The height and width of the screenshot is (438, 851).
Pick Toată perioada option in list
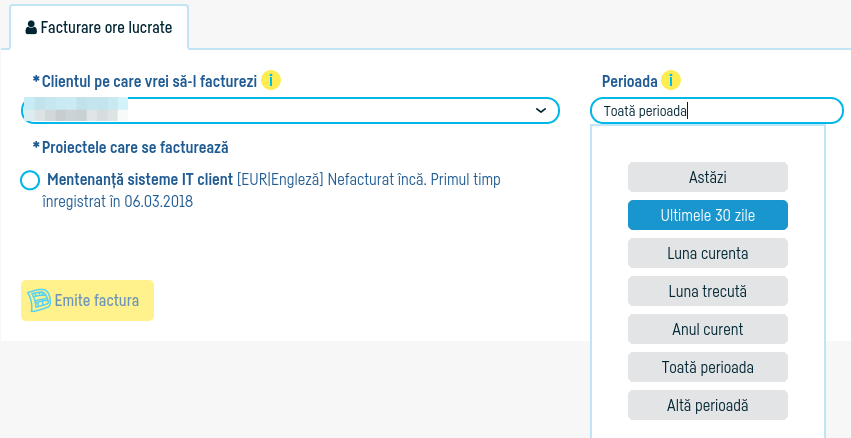tap(708, 367)
